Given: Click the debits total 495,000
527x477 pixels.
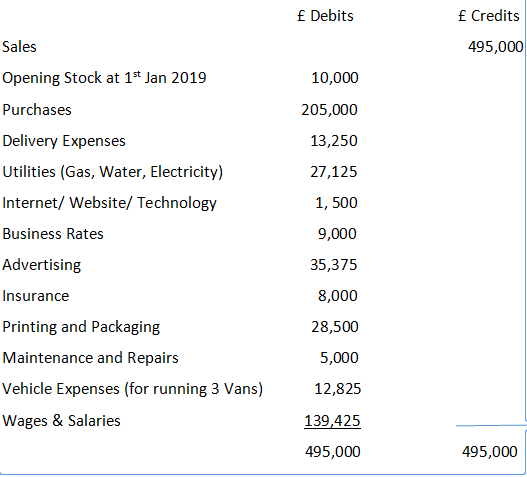Looking at the screenshot, I should pyautogui.click(x=333, y=451).
